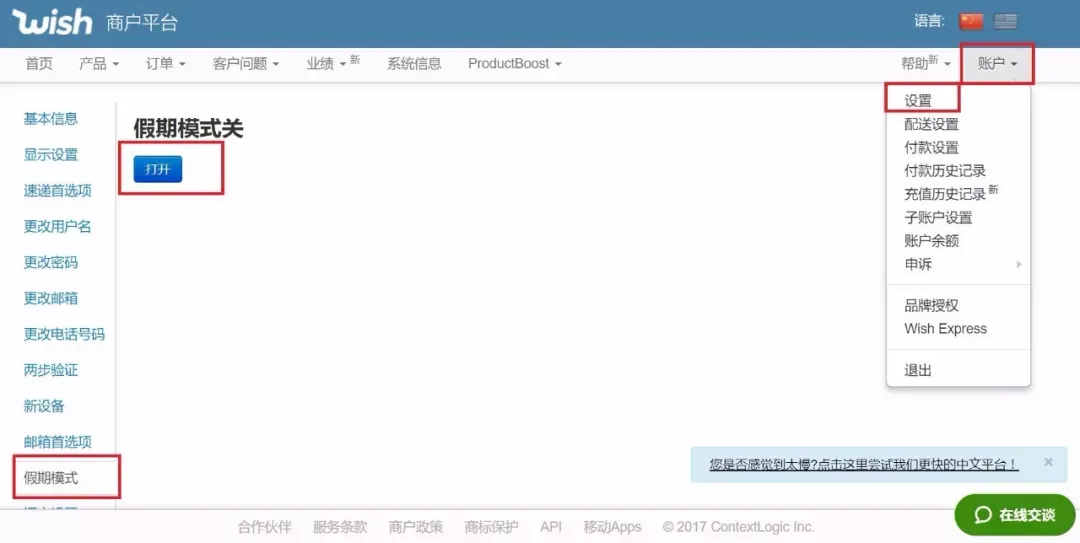Close the Chinese platform notification banner
Screen dimensions: 1080x543
click(1048, 462)
